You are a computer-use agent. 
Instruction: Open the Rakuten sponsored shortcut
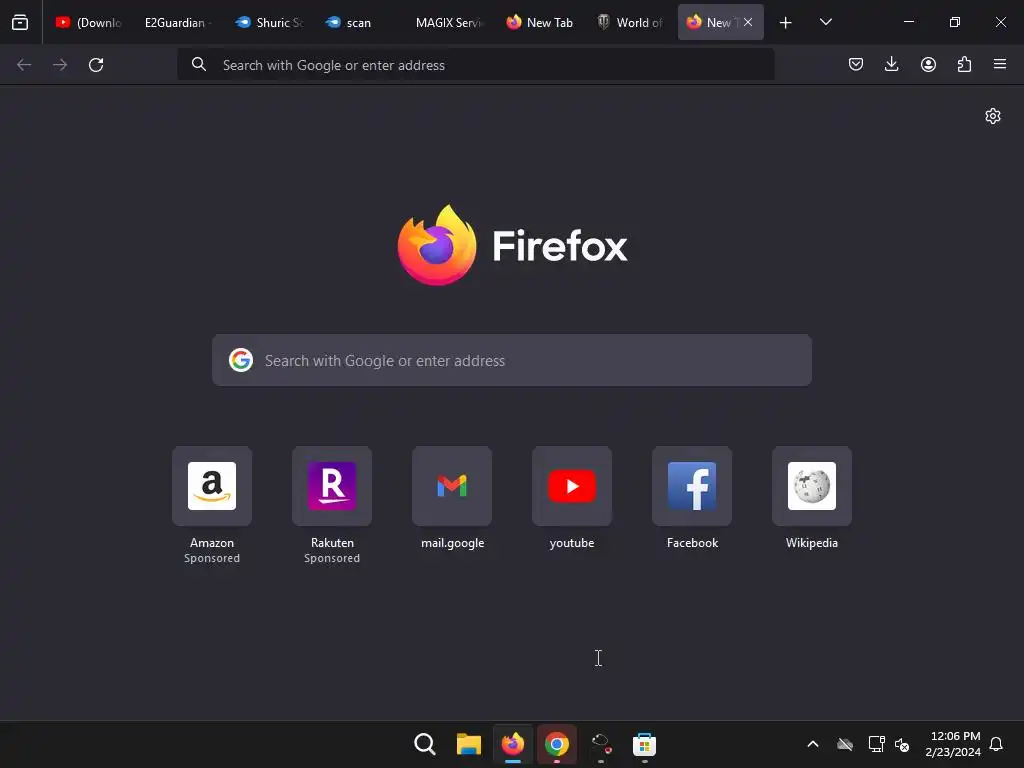(x=332, y=486)
